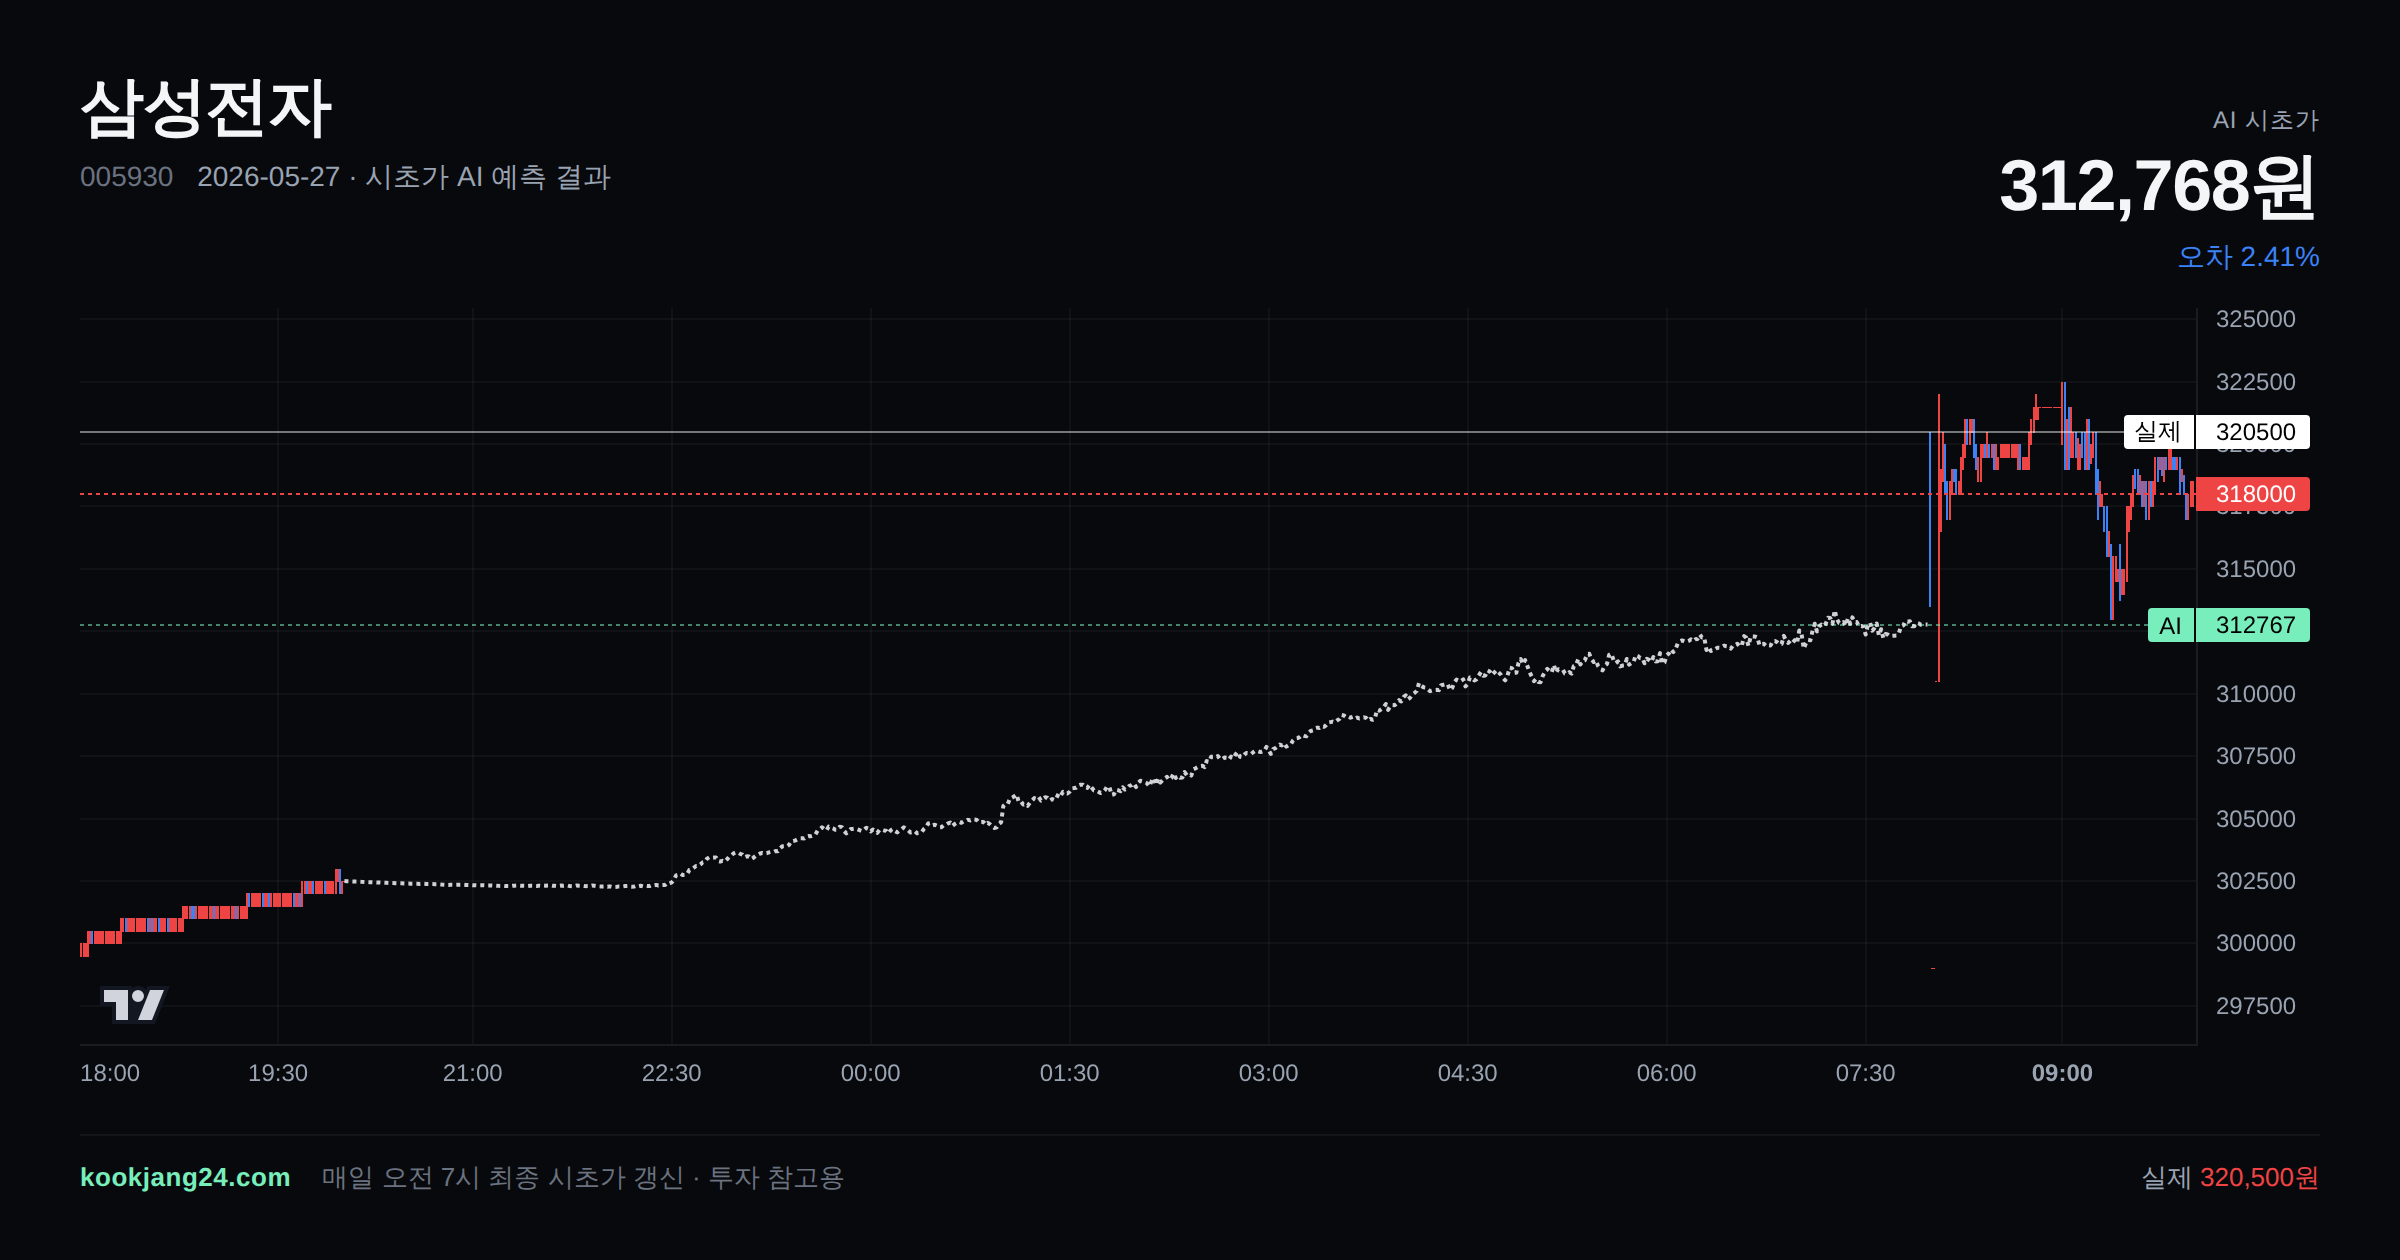Click the 21:00 time axis label
Screen dimensions: 2400x1260
473,1073
